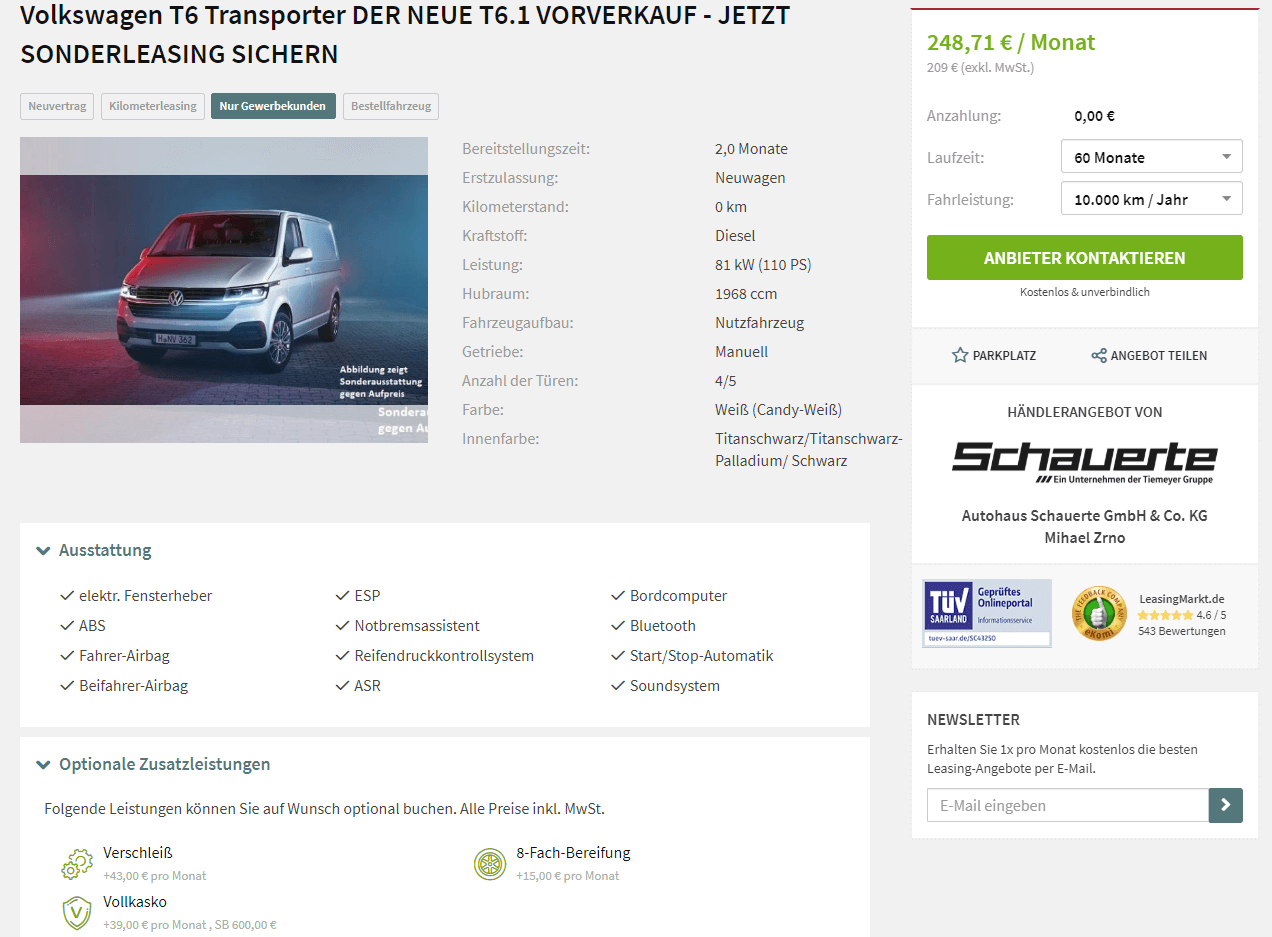Click the Anbieter kontaktieren button
Screen dimensions: 1272x937
pos(1085,258)
